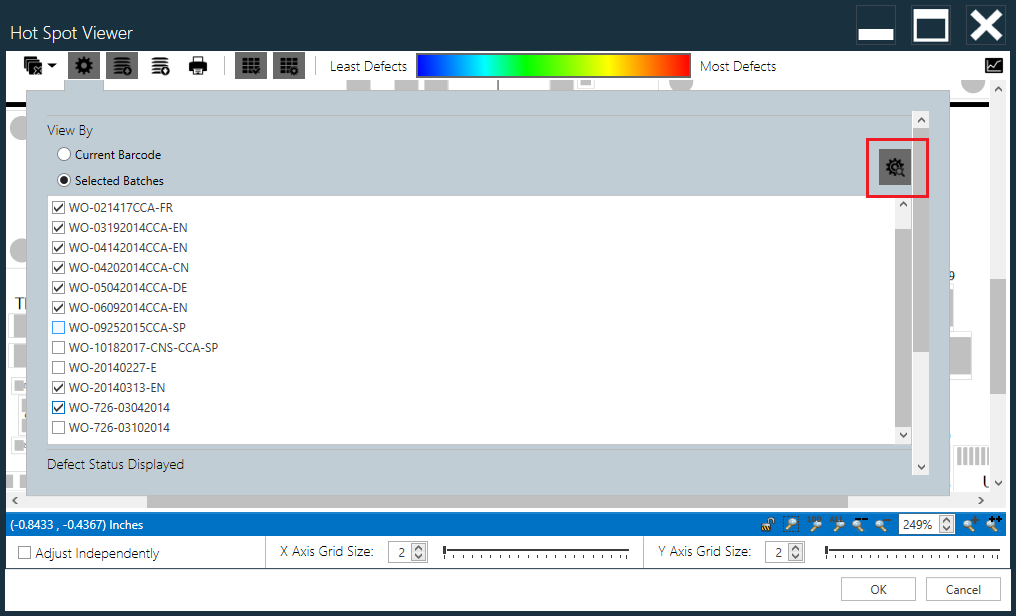Select the Current Barcode radio button

(x=63, y=154)
